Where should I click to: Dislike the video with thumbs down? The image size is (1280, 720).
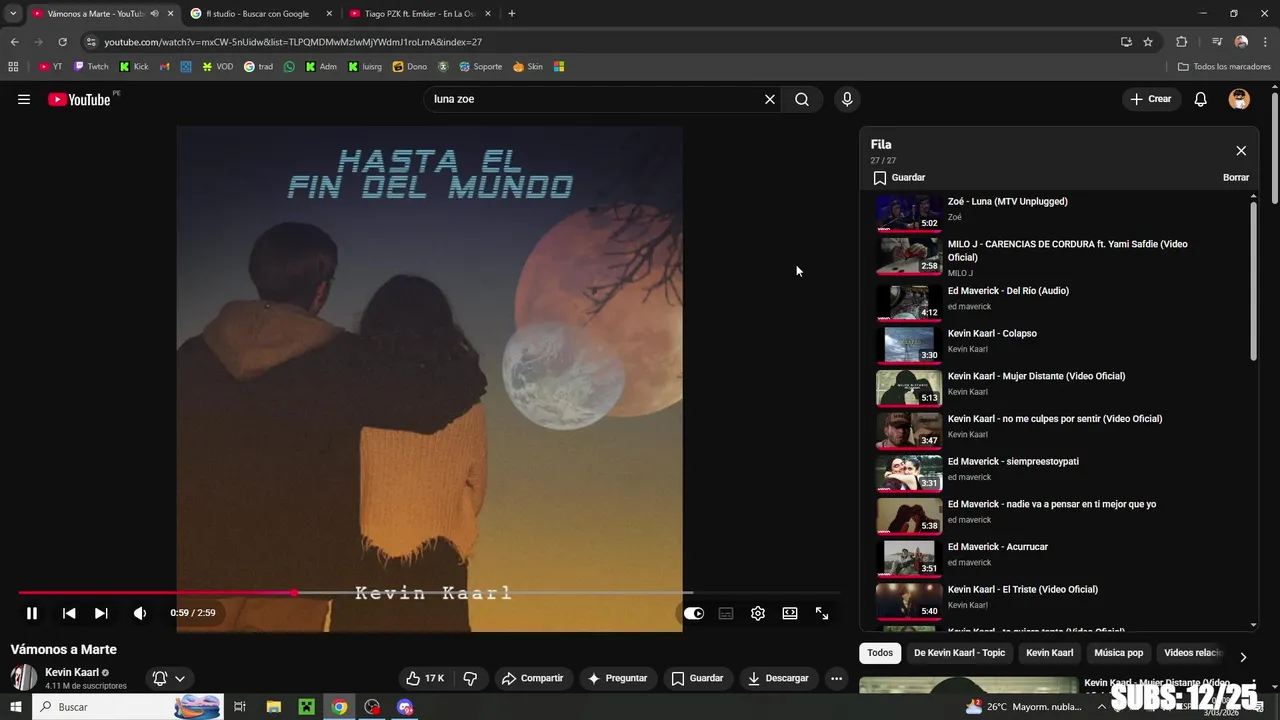point(470,678)
